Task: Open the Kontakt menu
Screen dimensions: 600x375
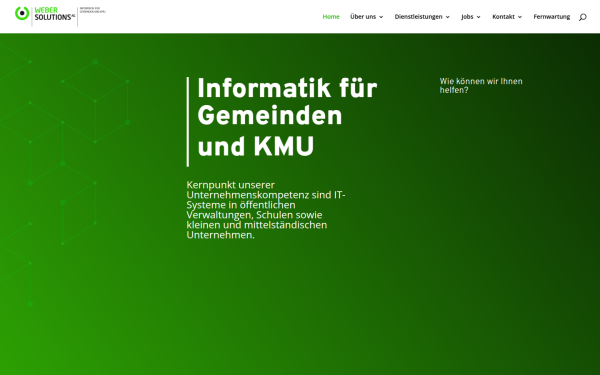Action: click(x=503, y=16)
